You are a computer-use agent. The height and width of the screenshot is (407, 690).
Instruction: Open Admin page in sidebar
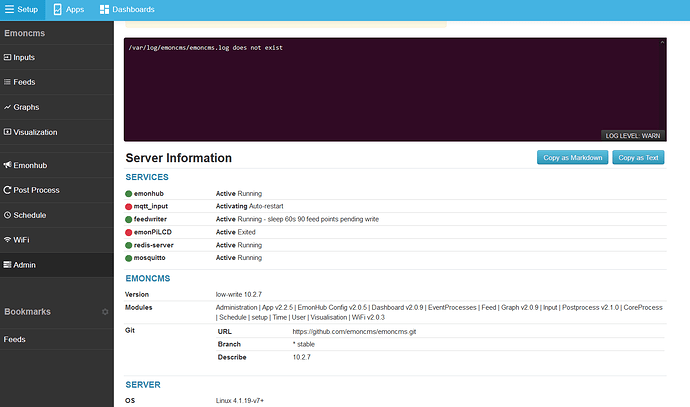tap(57, 265)
